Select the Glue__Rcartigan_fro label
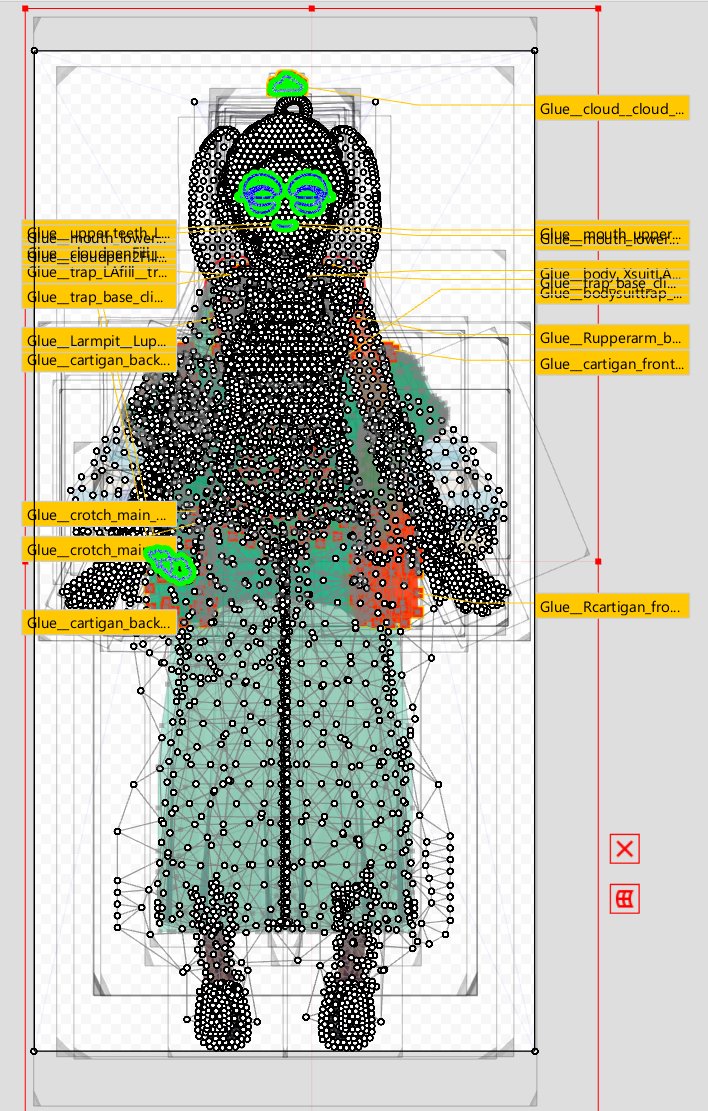 612,607
